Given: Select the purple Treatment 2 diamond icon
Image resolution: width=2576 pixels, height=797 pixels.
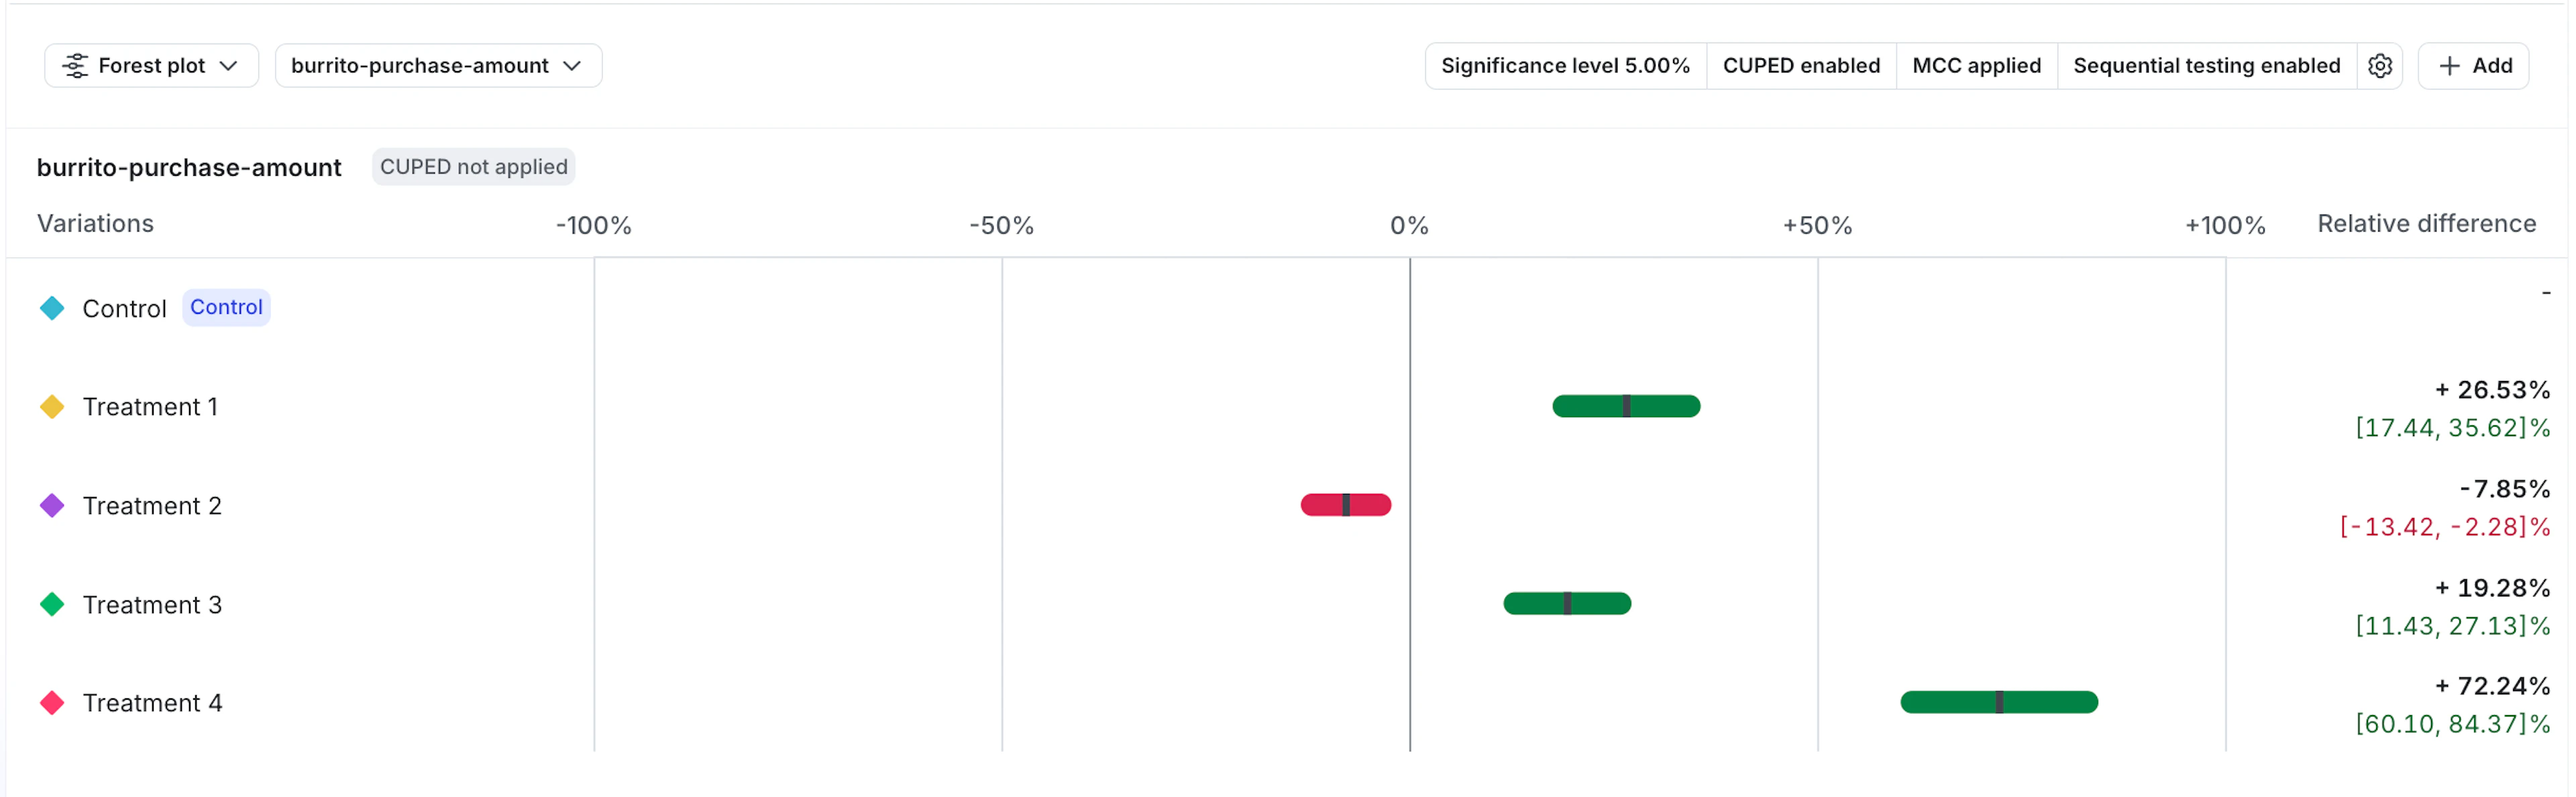Looking at the screenshot, I should (51, 505).
